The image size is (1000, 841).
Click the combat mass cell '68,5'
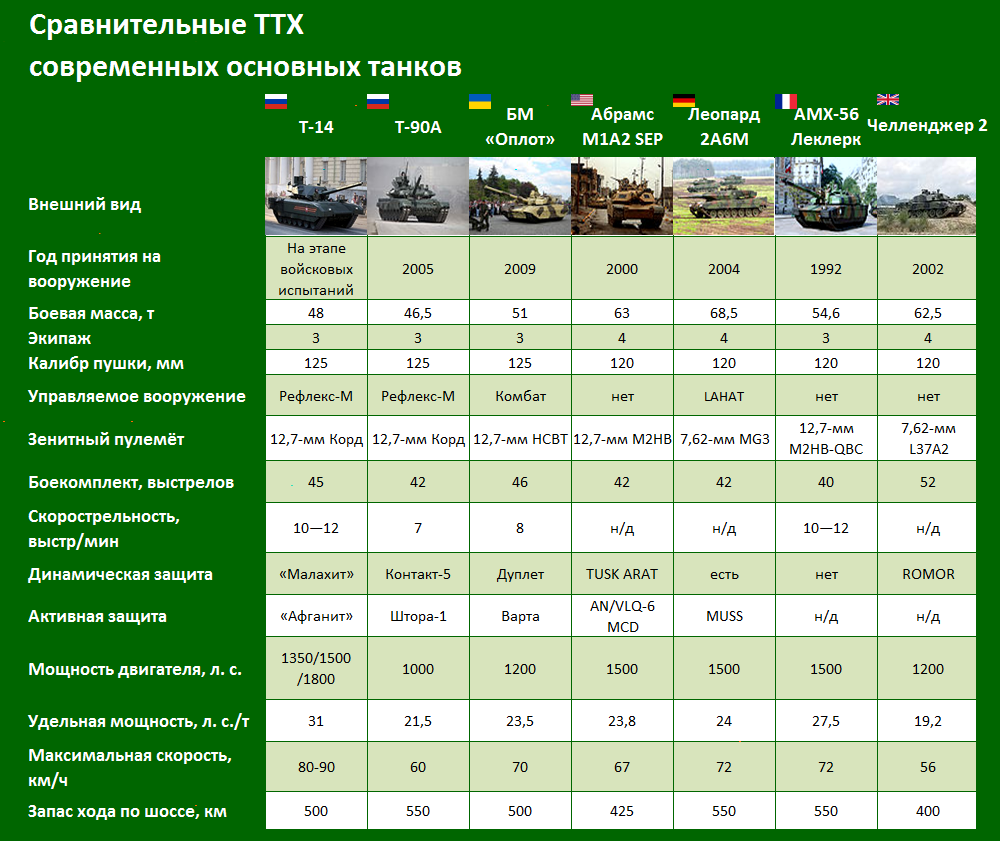[724, 313]
